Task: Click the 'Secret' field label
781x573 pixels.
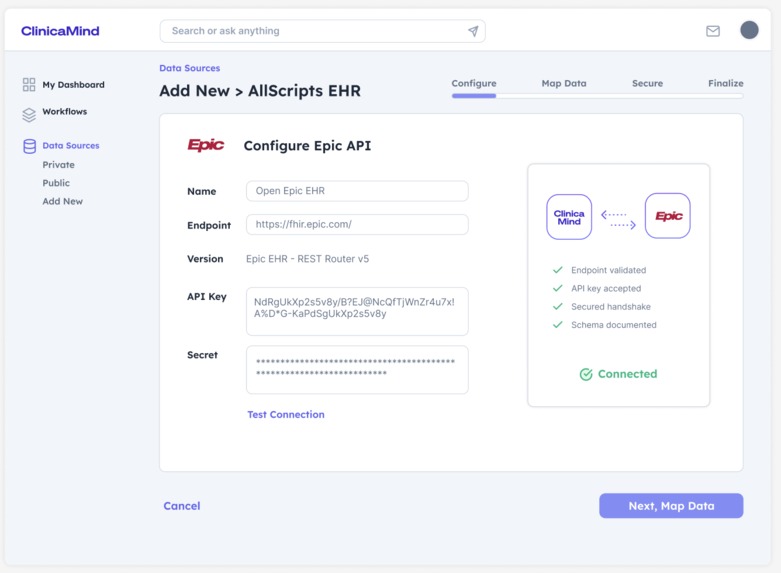Action: pyautogui.click(x=202, y=355)
